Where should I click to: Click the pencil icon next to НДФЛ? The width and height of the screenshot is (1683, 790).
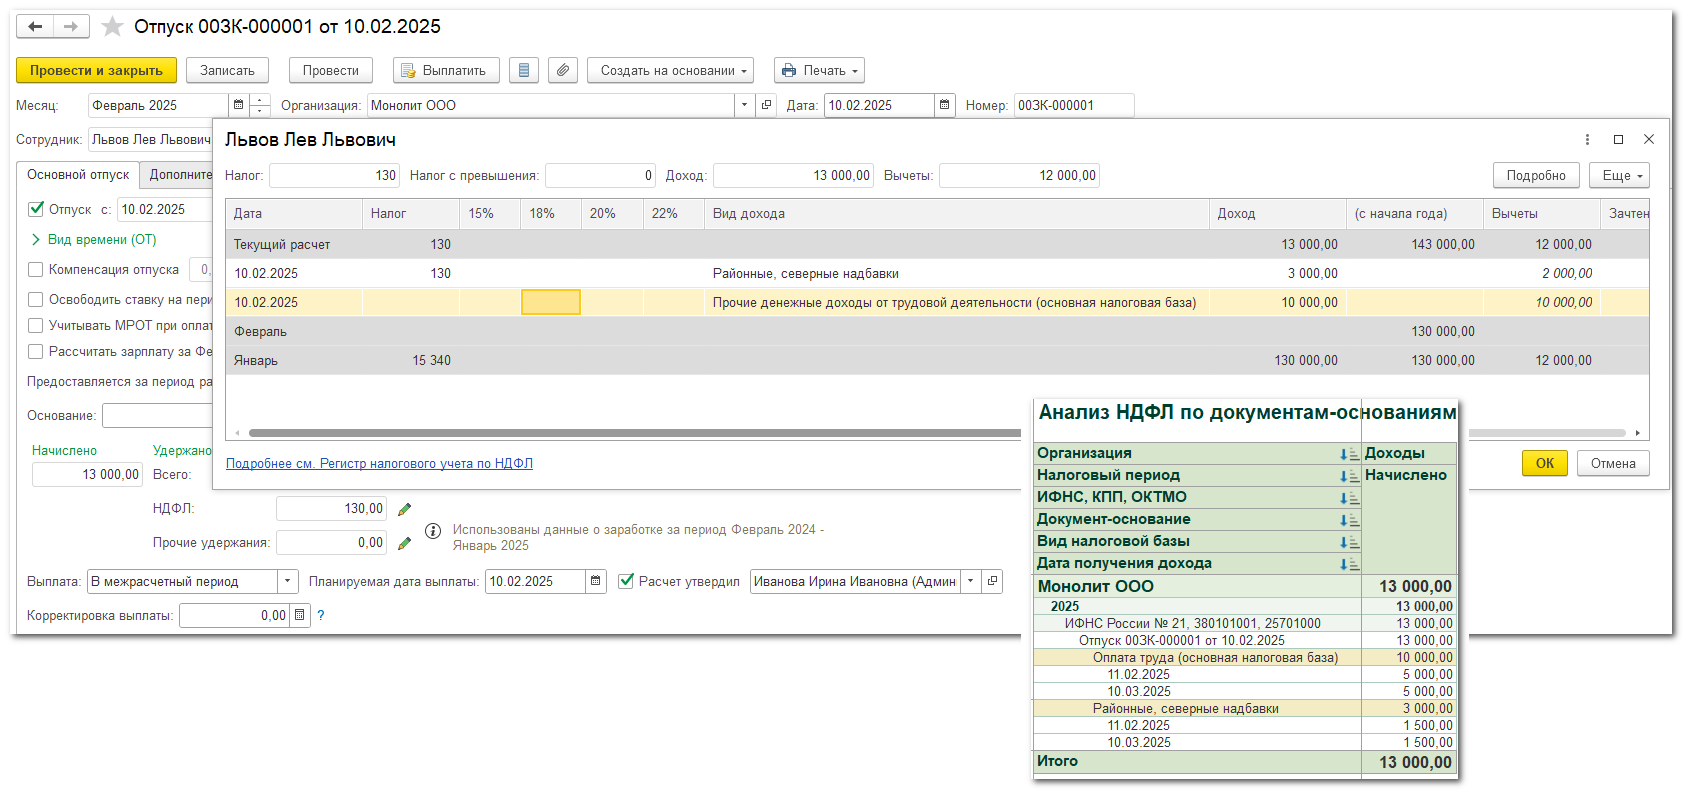pyautogui.click(x=404, y=509)
